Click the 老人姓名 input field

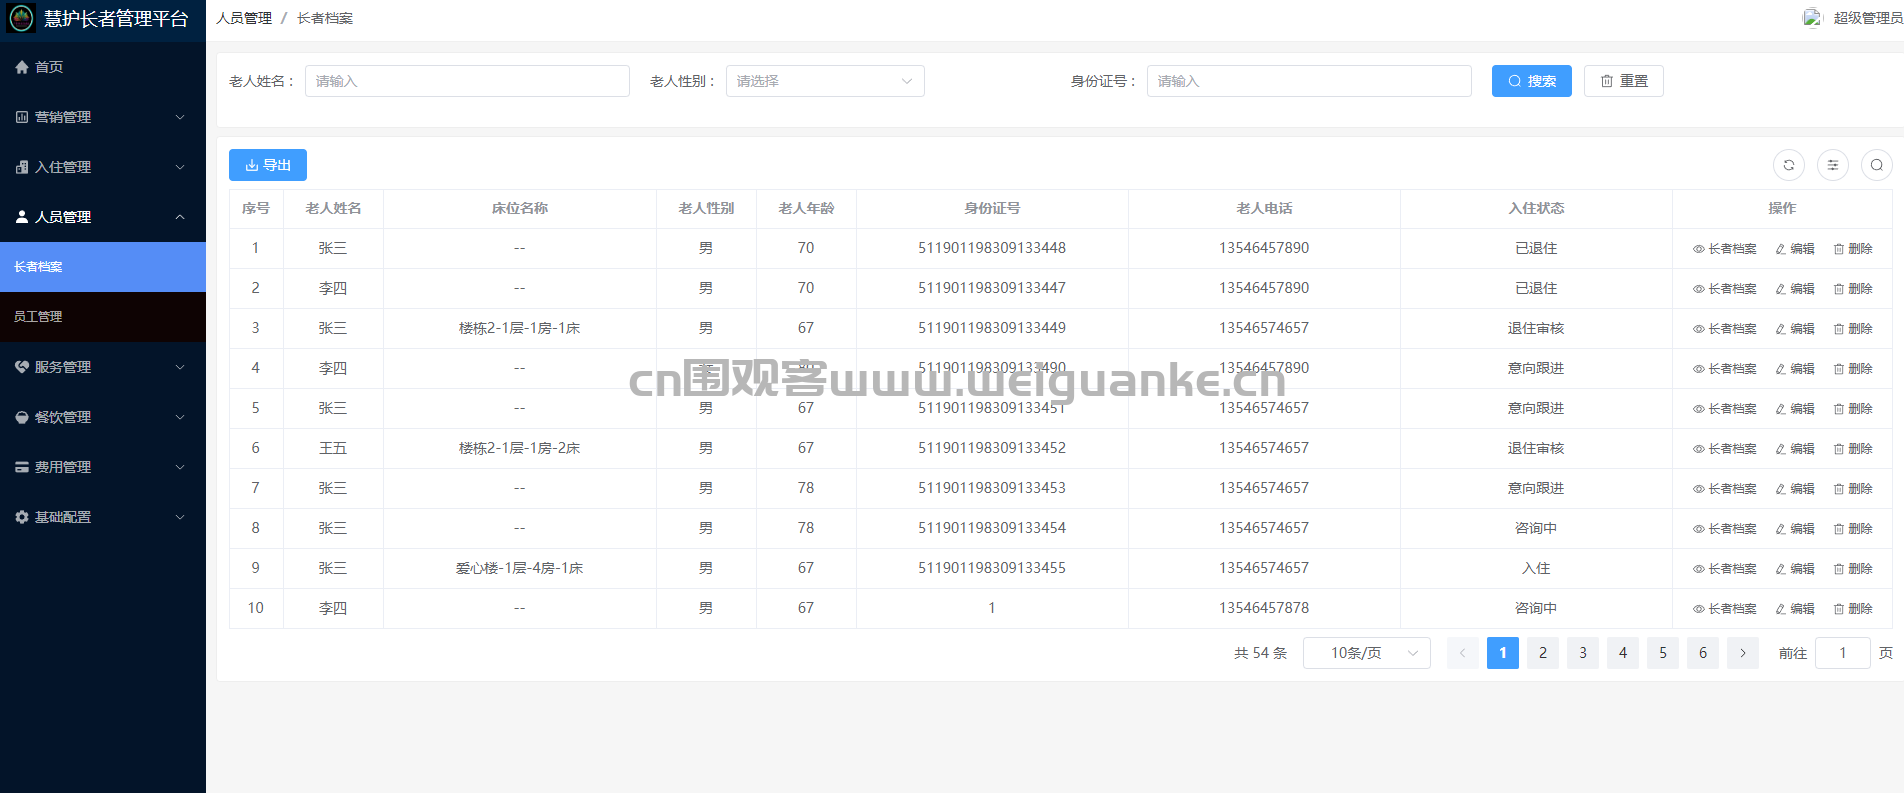[x=467, y=81]
